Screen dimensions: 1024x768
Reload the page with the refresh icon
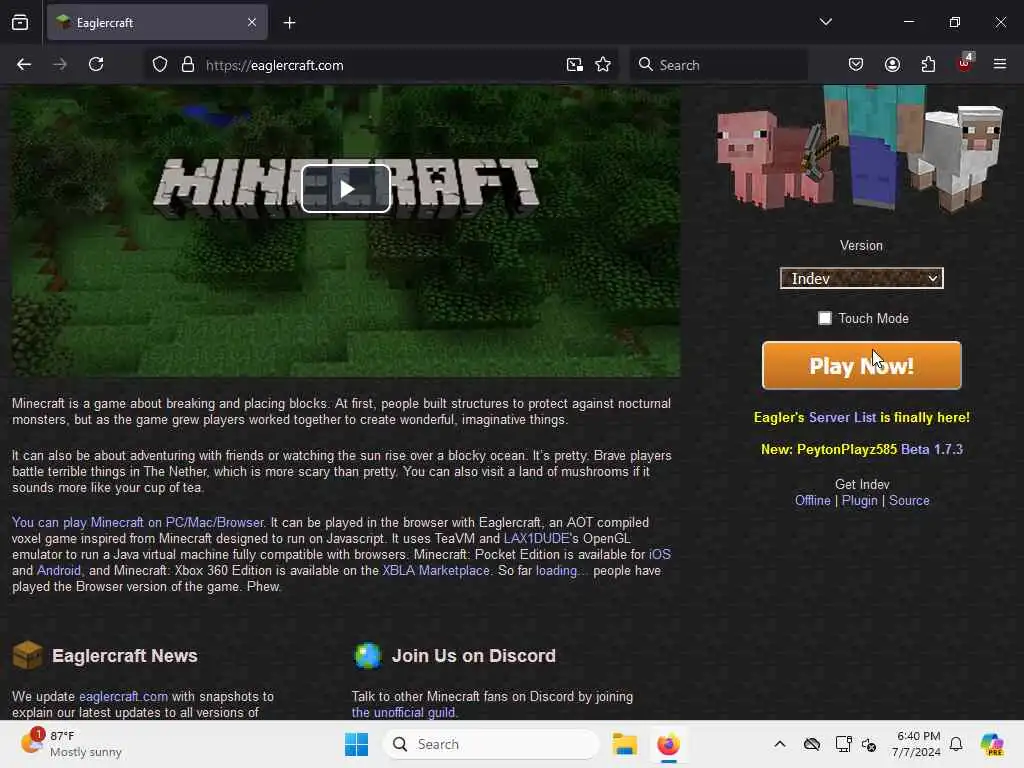click(96, 65)
